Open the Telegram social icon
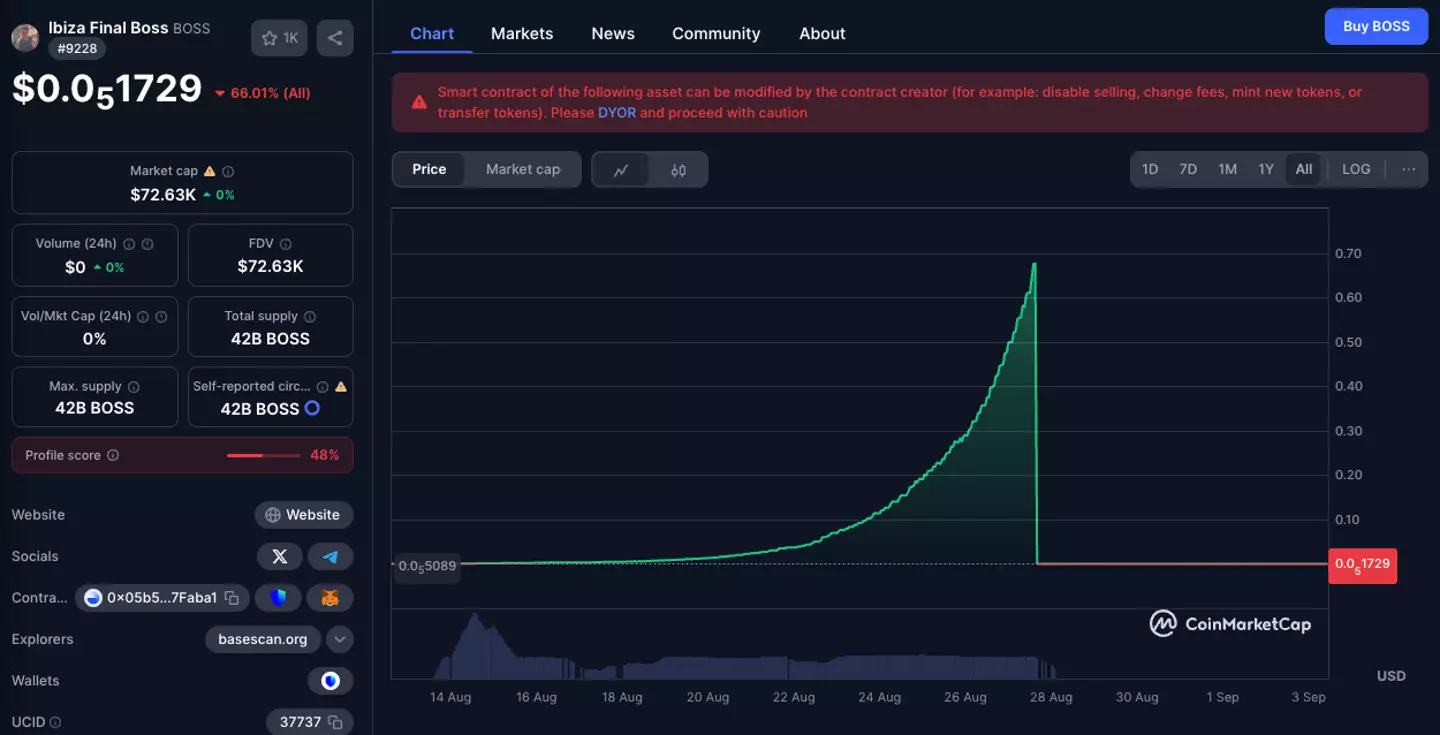The height and width of the screenshot is (735, 1440). [330, 556]
